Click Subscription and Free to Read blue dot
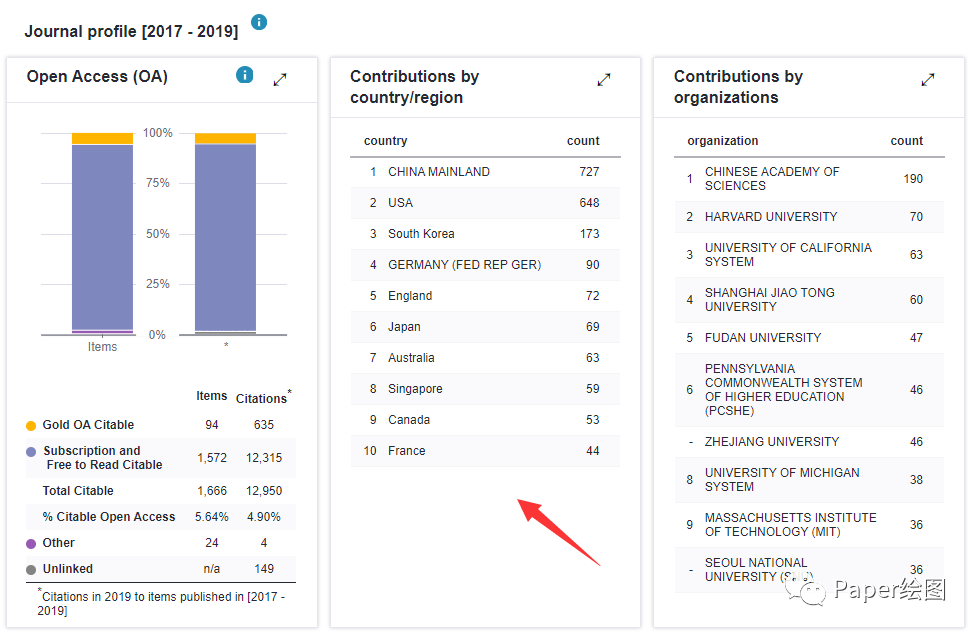Viewport: 978px width, 634px height. (31, 451)
